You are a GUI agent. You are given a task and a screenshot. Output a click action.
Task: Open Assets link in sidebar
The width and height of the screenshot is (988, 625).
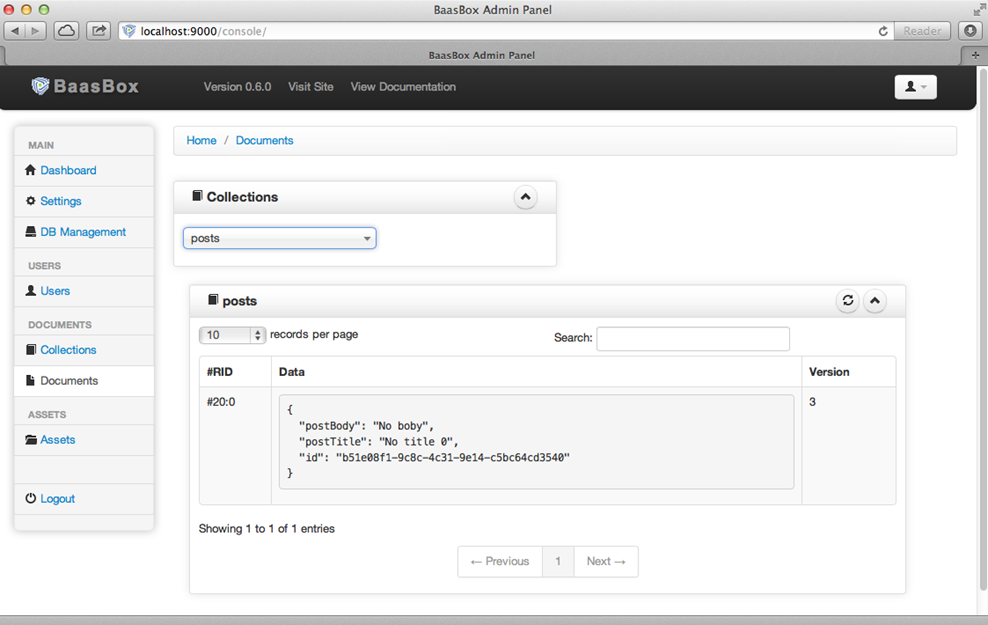pos(57,440)
